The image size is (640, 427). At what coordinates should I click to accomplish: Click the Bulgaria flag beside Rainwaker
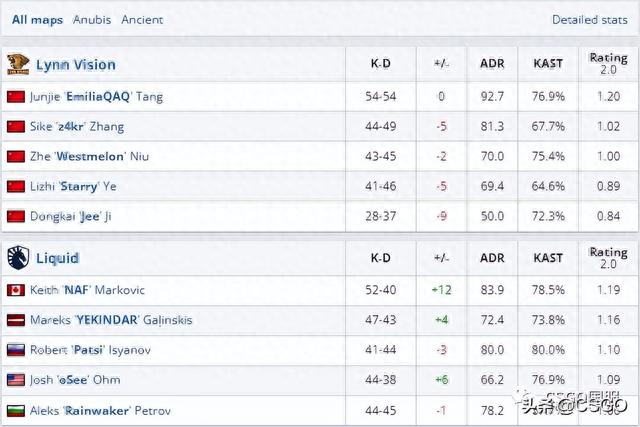pos(15,410)
